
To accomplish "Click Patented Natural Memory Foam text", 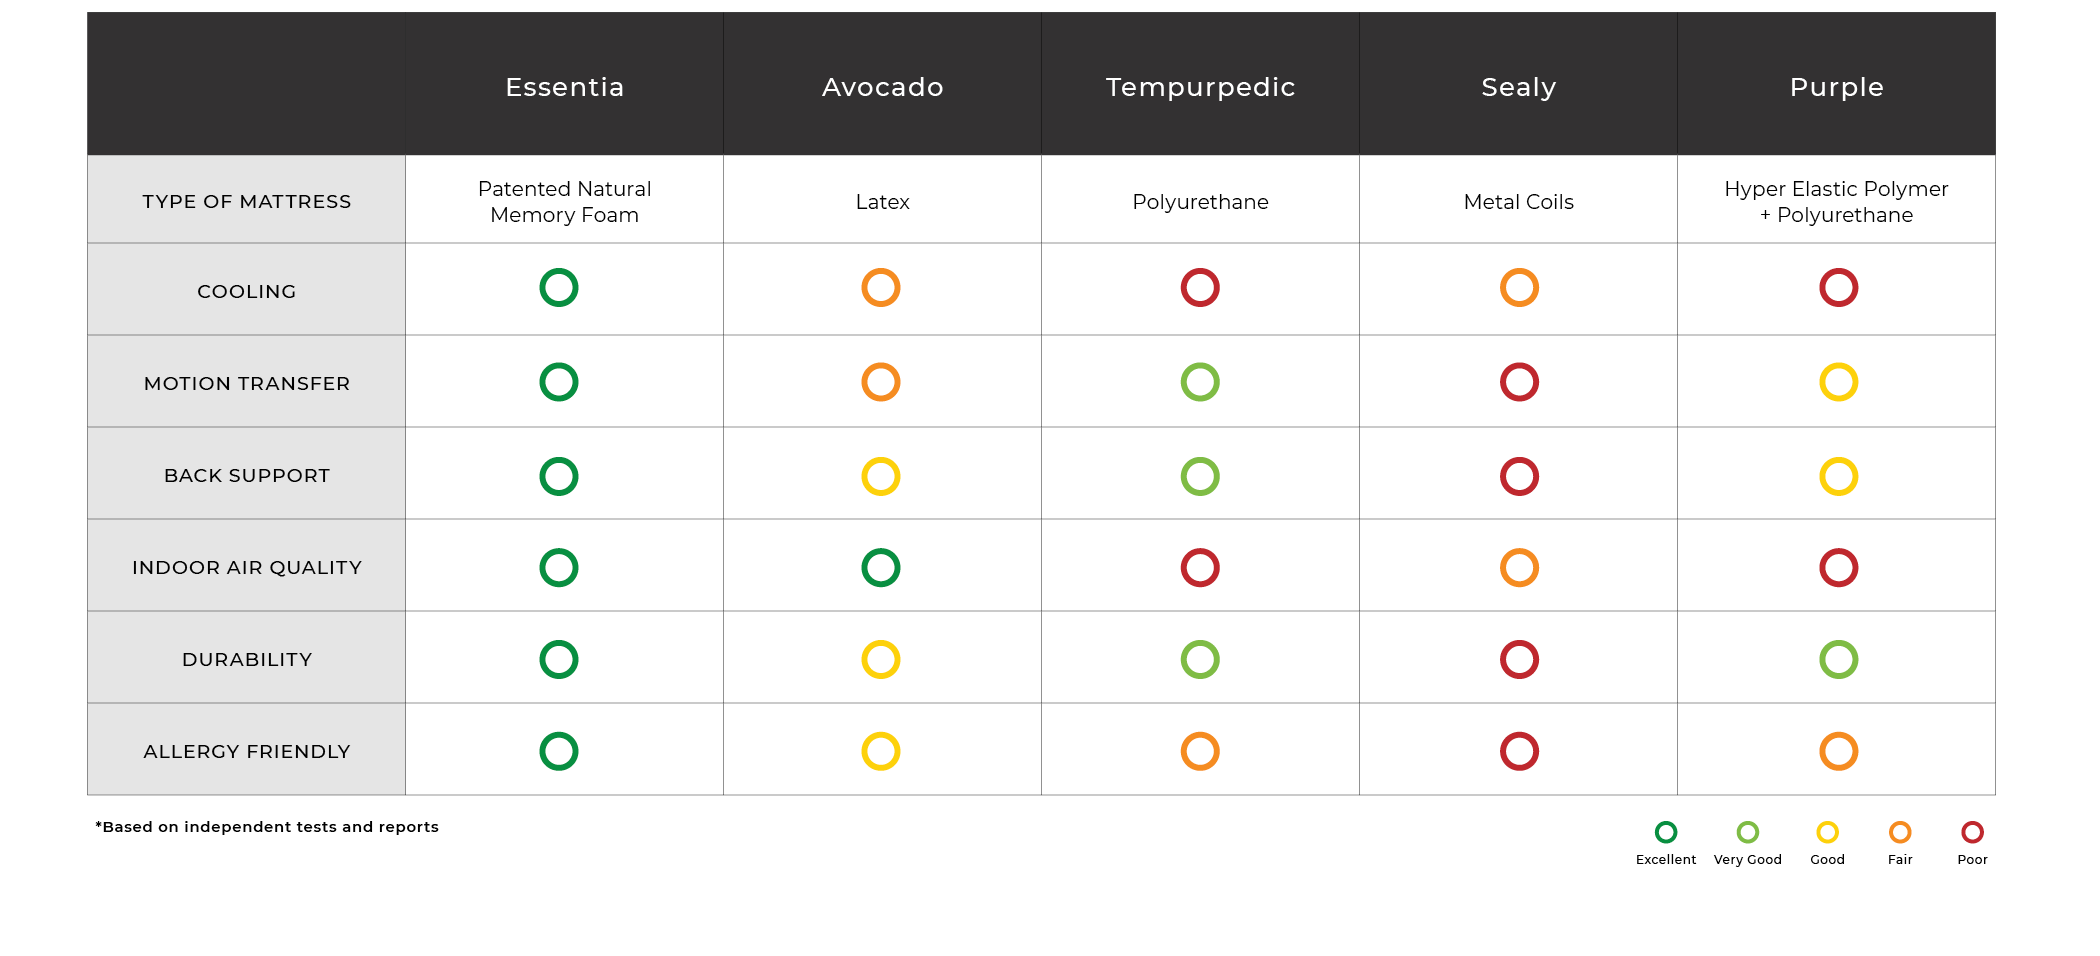I will pyautogui.click(x=564, y=202).
